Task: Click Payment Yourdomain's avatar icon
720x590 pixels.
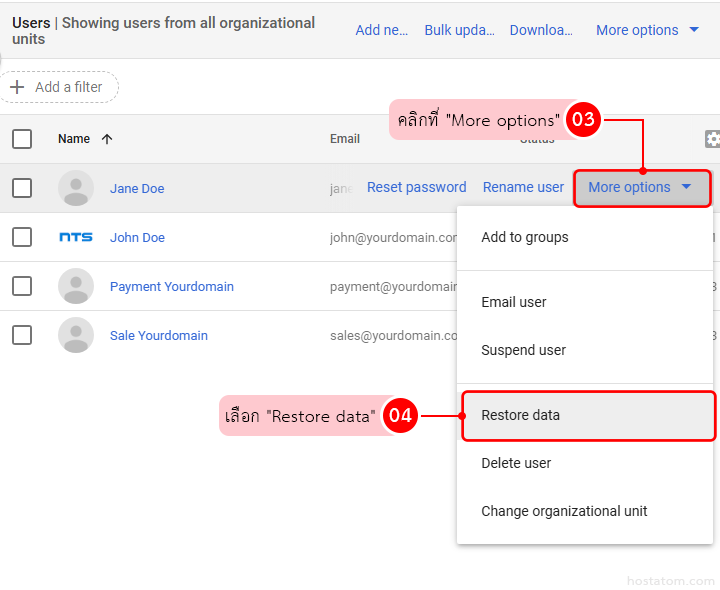Action: click(x=76, y=286)
